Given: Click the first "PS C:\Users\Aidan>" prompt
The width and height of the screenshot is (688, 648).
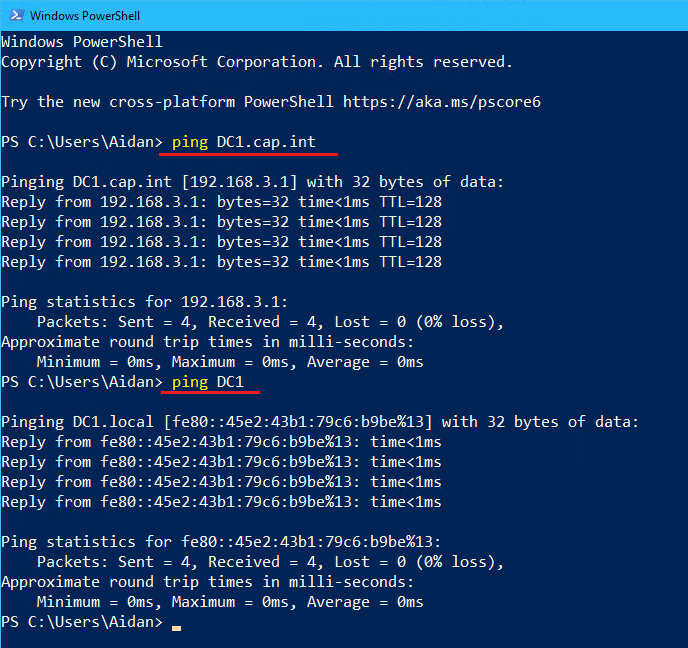Looking at the screenshot, I should point(82,142).
